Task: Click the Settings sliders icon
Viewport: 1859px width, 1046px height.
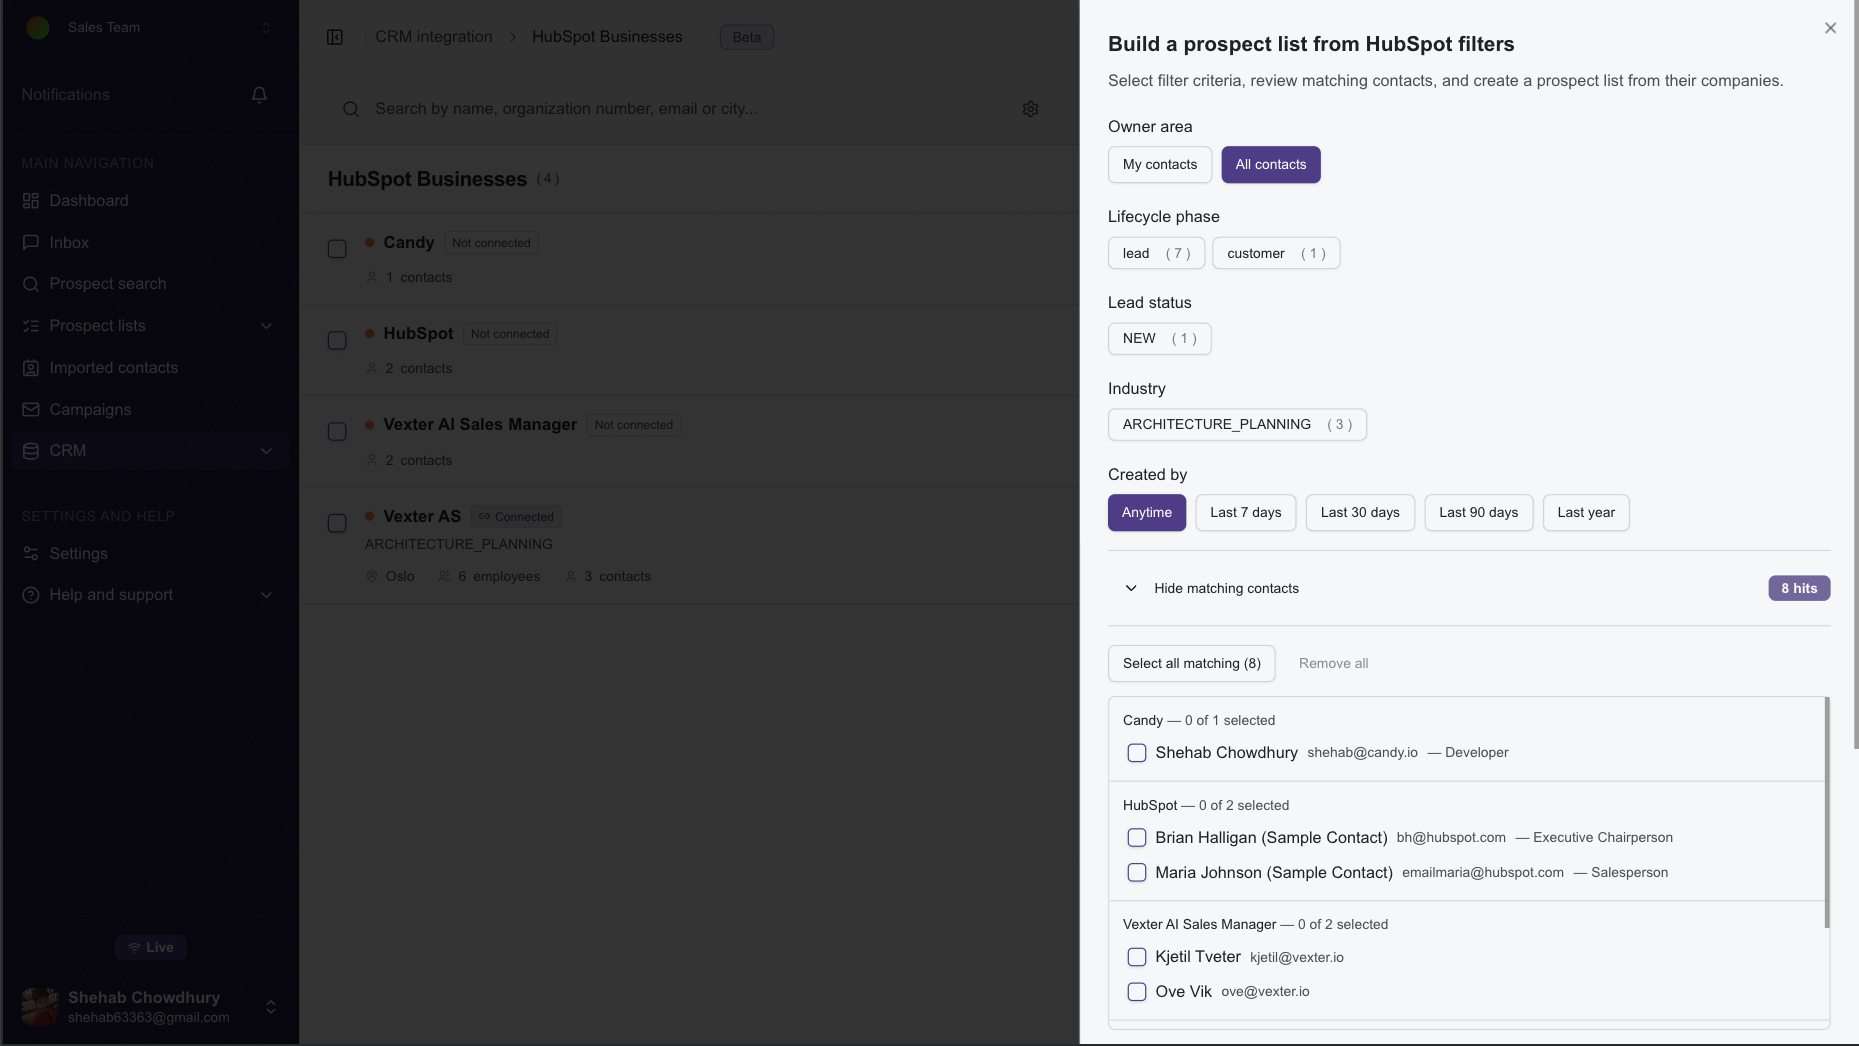Action: click(31, 554)
